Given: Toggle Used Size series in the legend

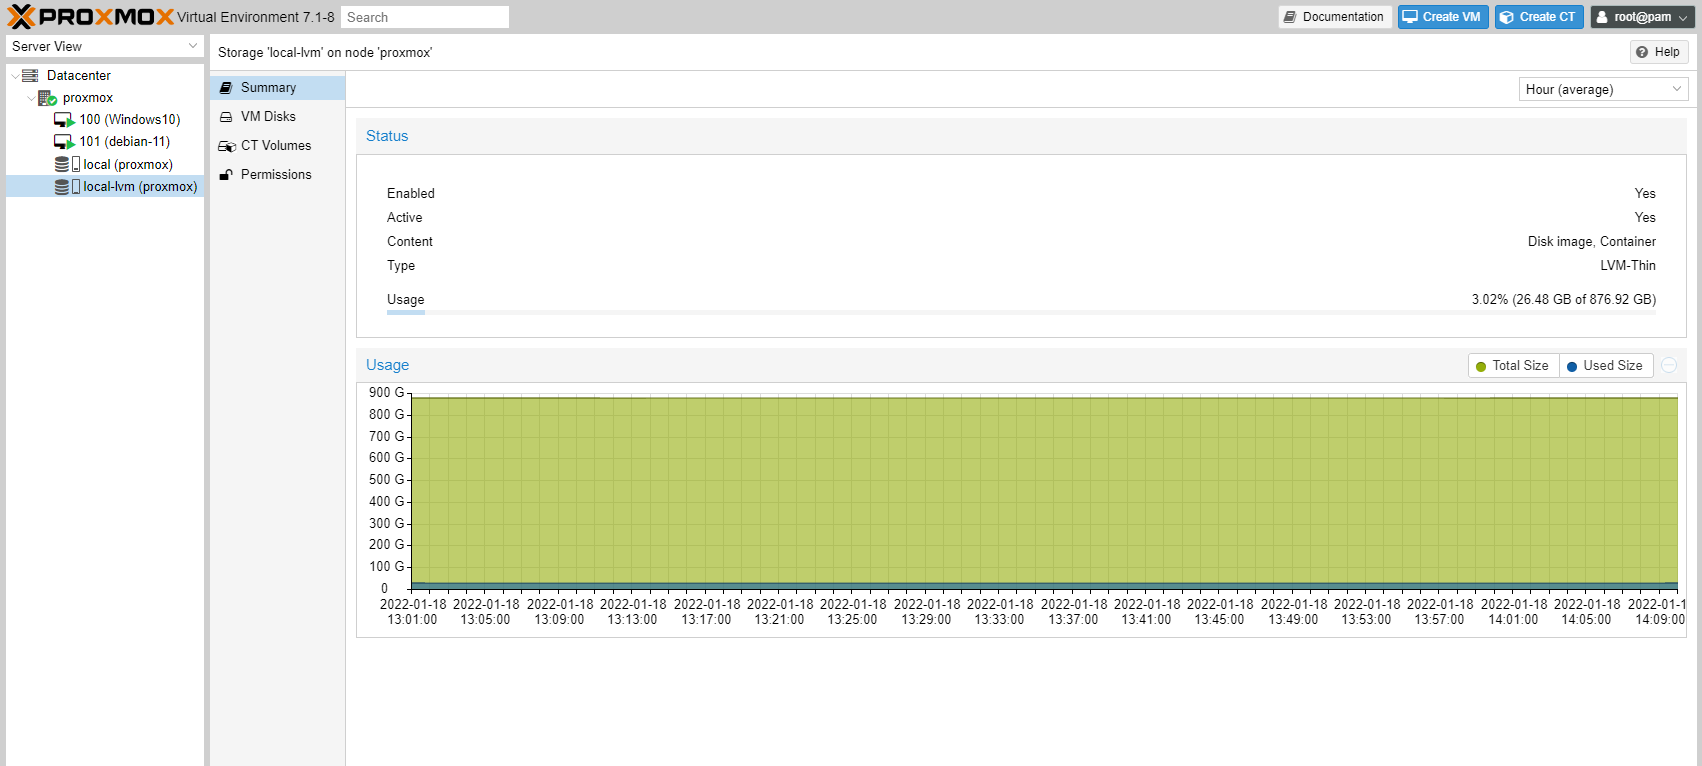Looking at the screenshot, I should click(1604, 366).
